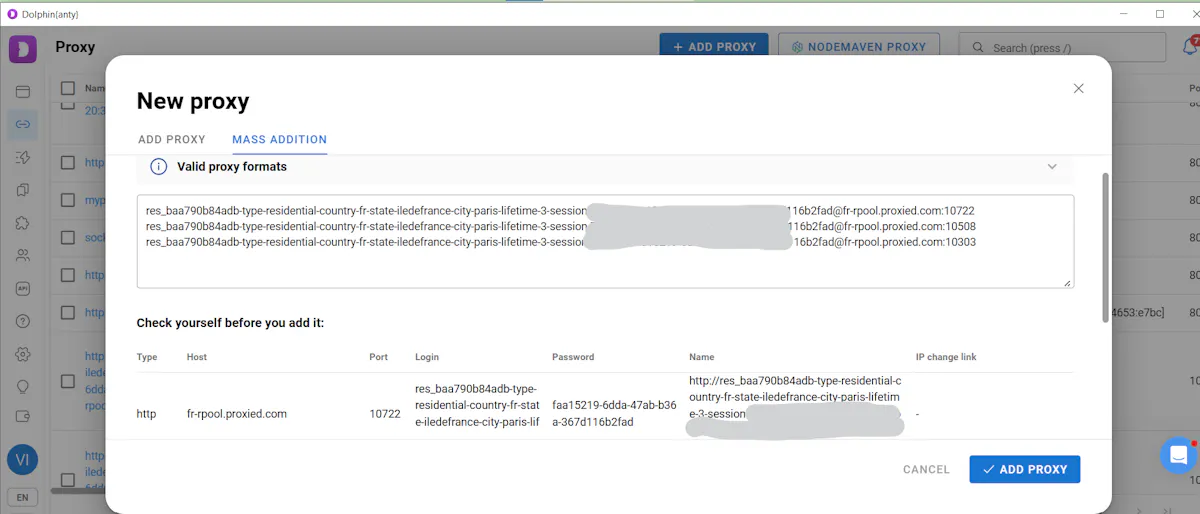Click the Dolphin{anty} title bar app icon
This screenshot has width=1200, height=514.
point(12,14)
